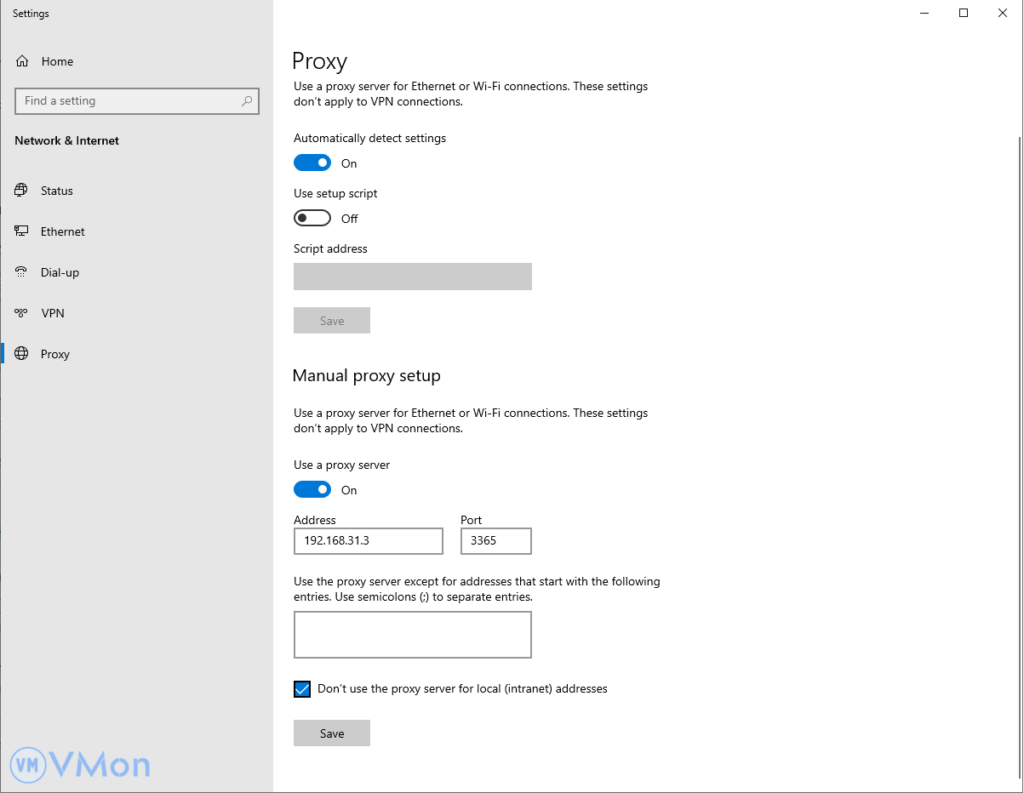
Task: Click the search magnifier icon
Action: [247, 101]
